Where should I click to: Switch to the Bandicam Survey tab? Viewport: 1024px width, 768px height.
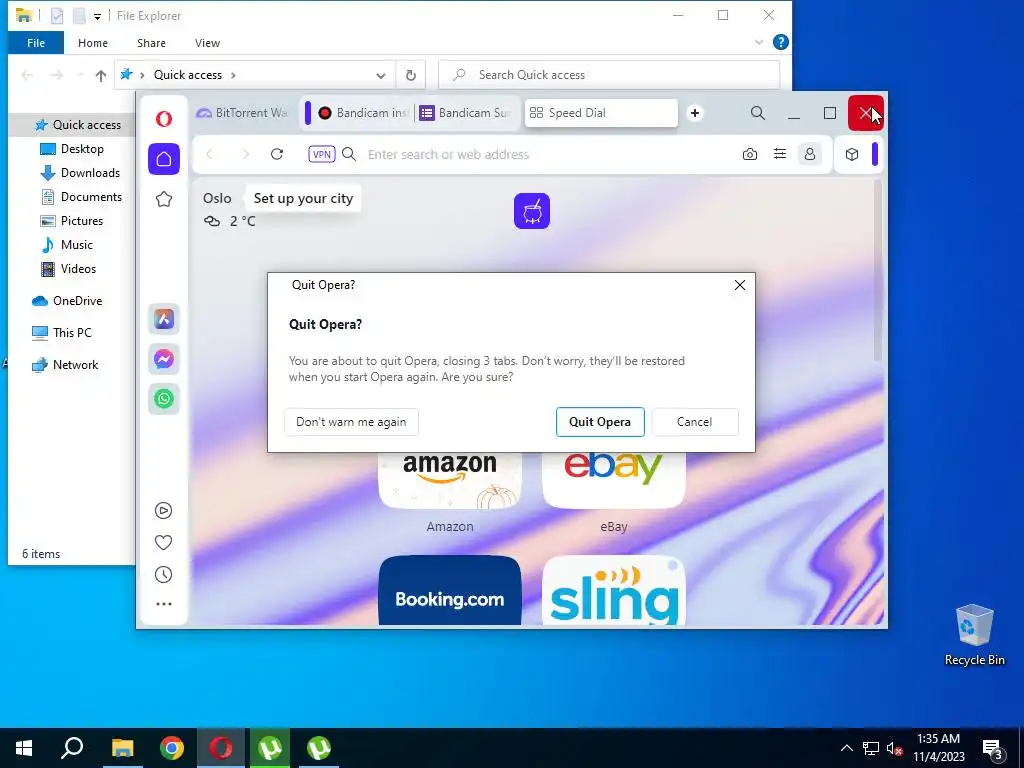[466, 113]
